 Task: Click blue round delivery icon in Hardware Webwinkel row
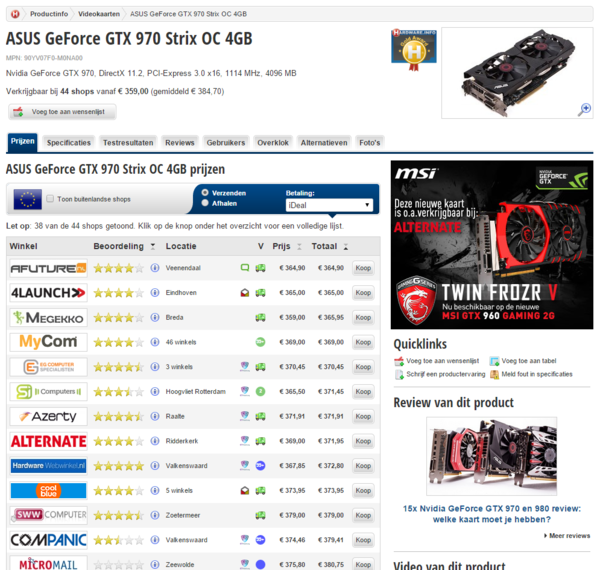click(x=260, y=466)
